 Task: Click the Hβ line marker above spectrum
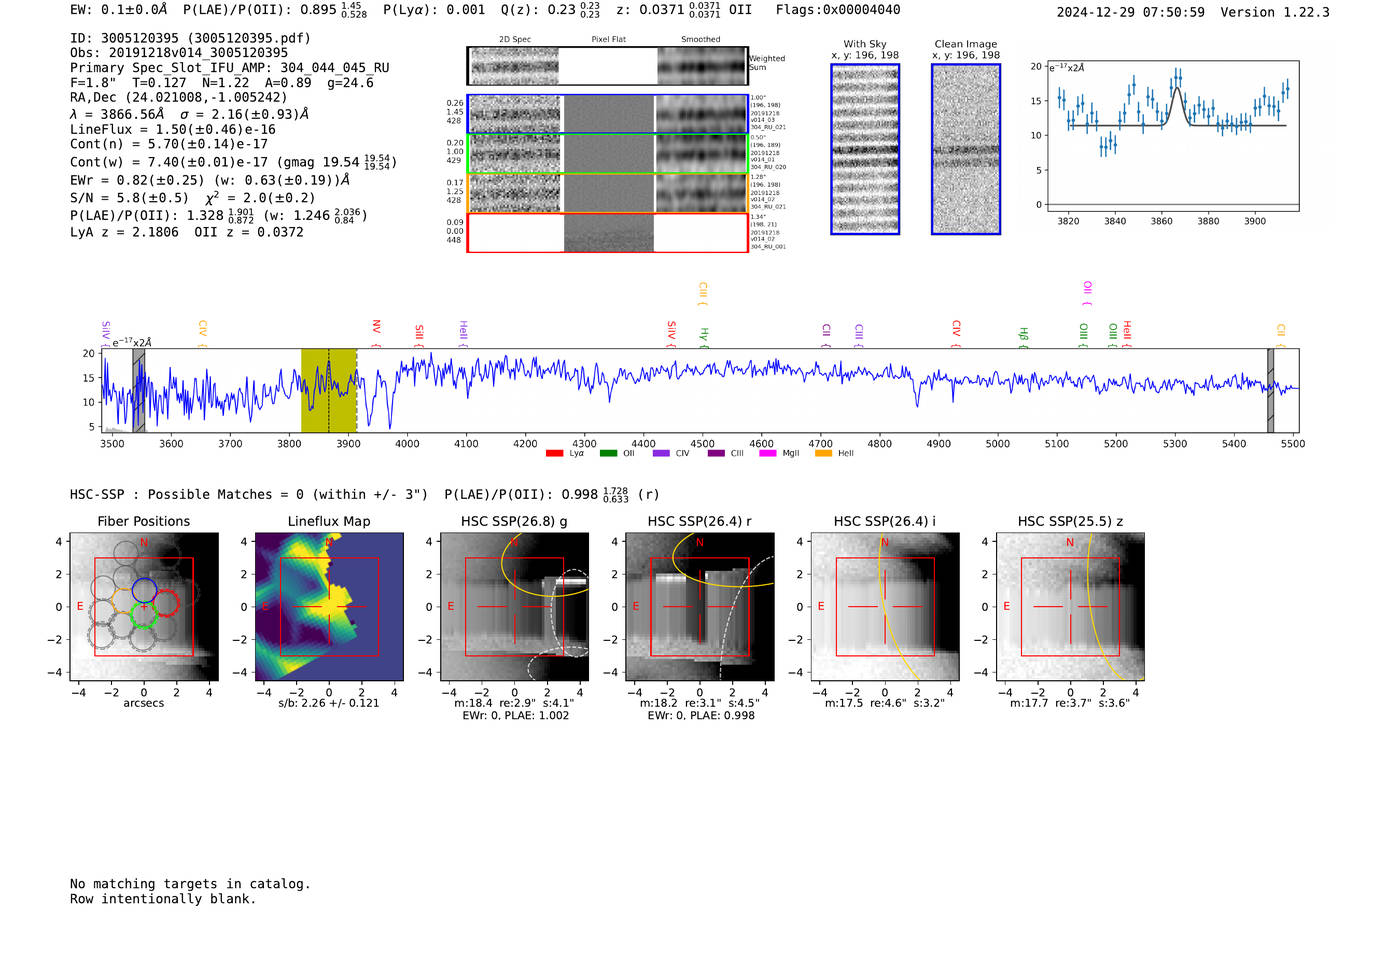tap(1023, 336)
